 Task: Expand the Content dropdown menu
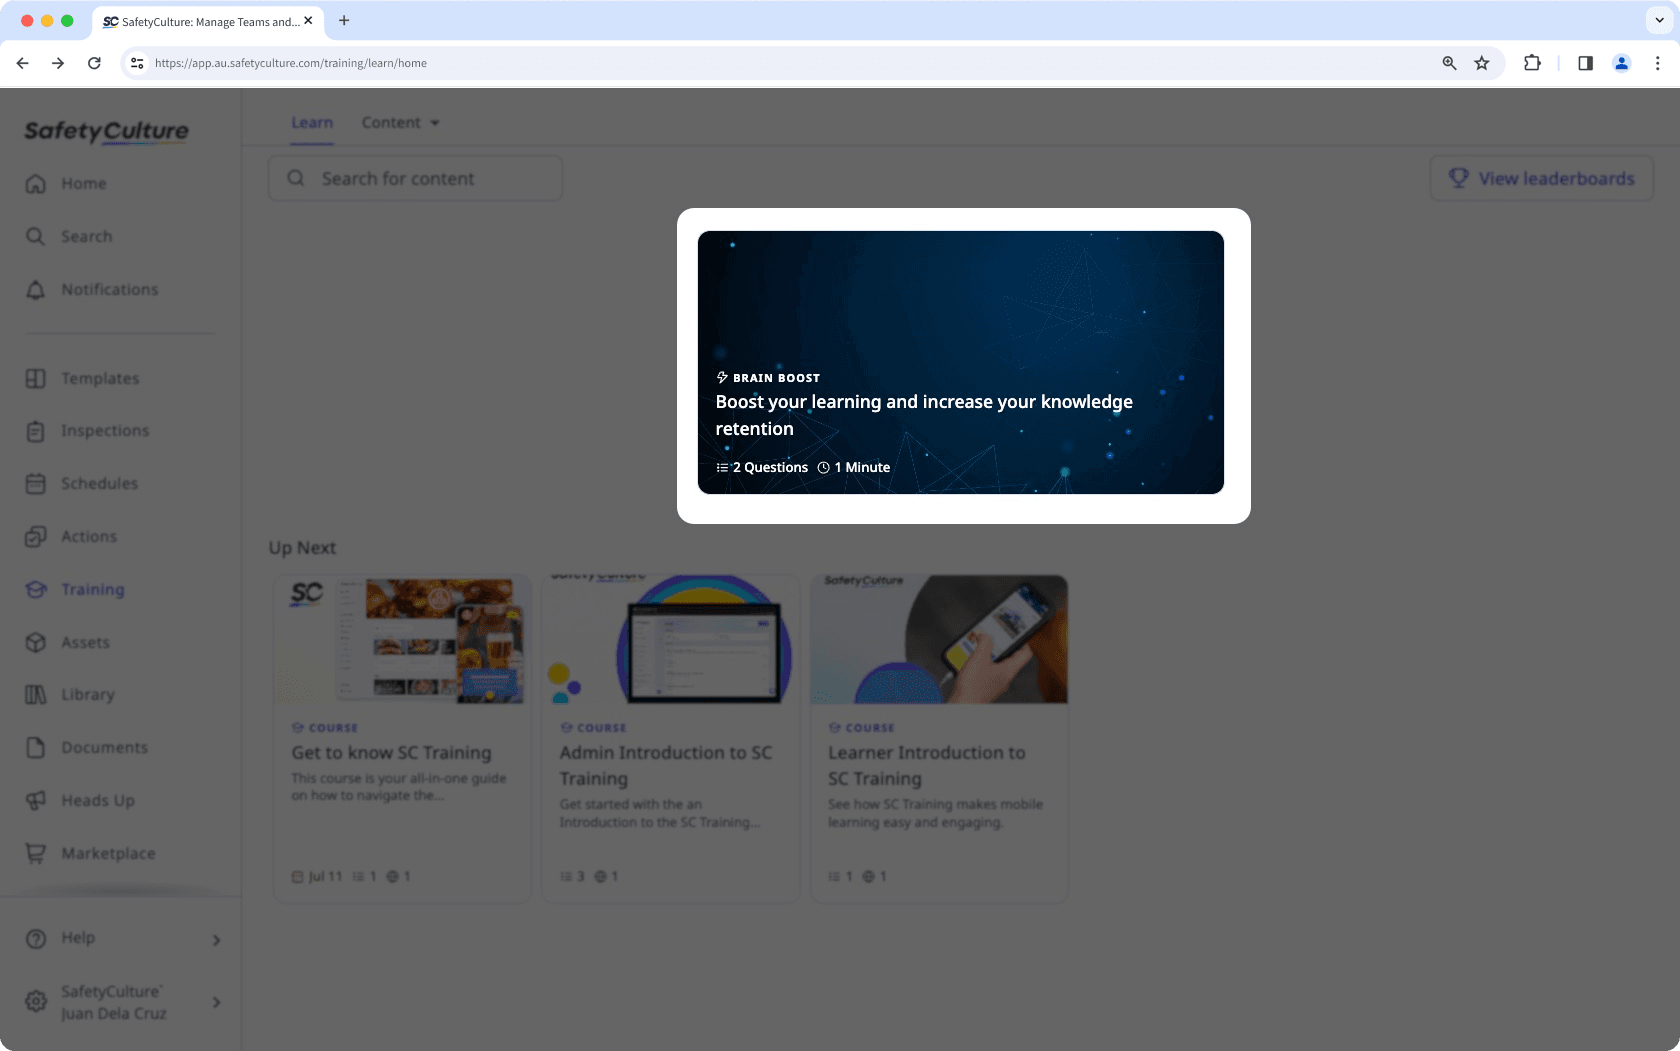[x=399, y=122]
